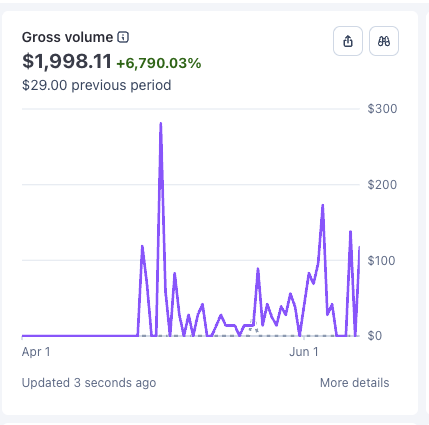Click the $200 y-axis label
This screenshot has height=425, width=429.
tap(382, 184)
